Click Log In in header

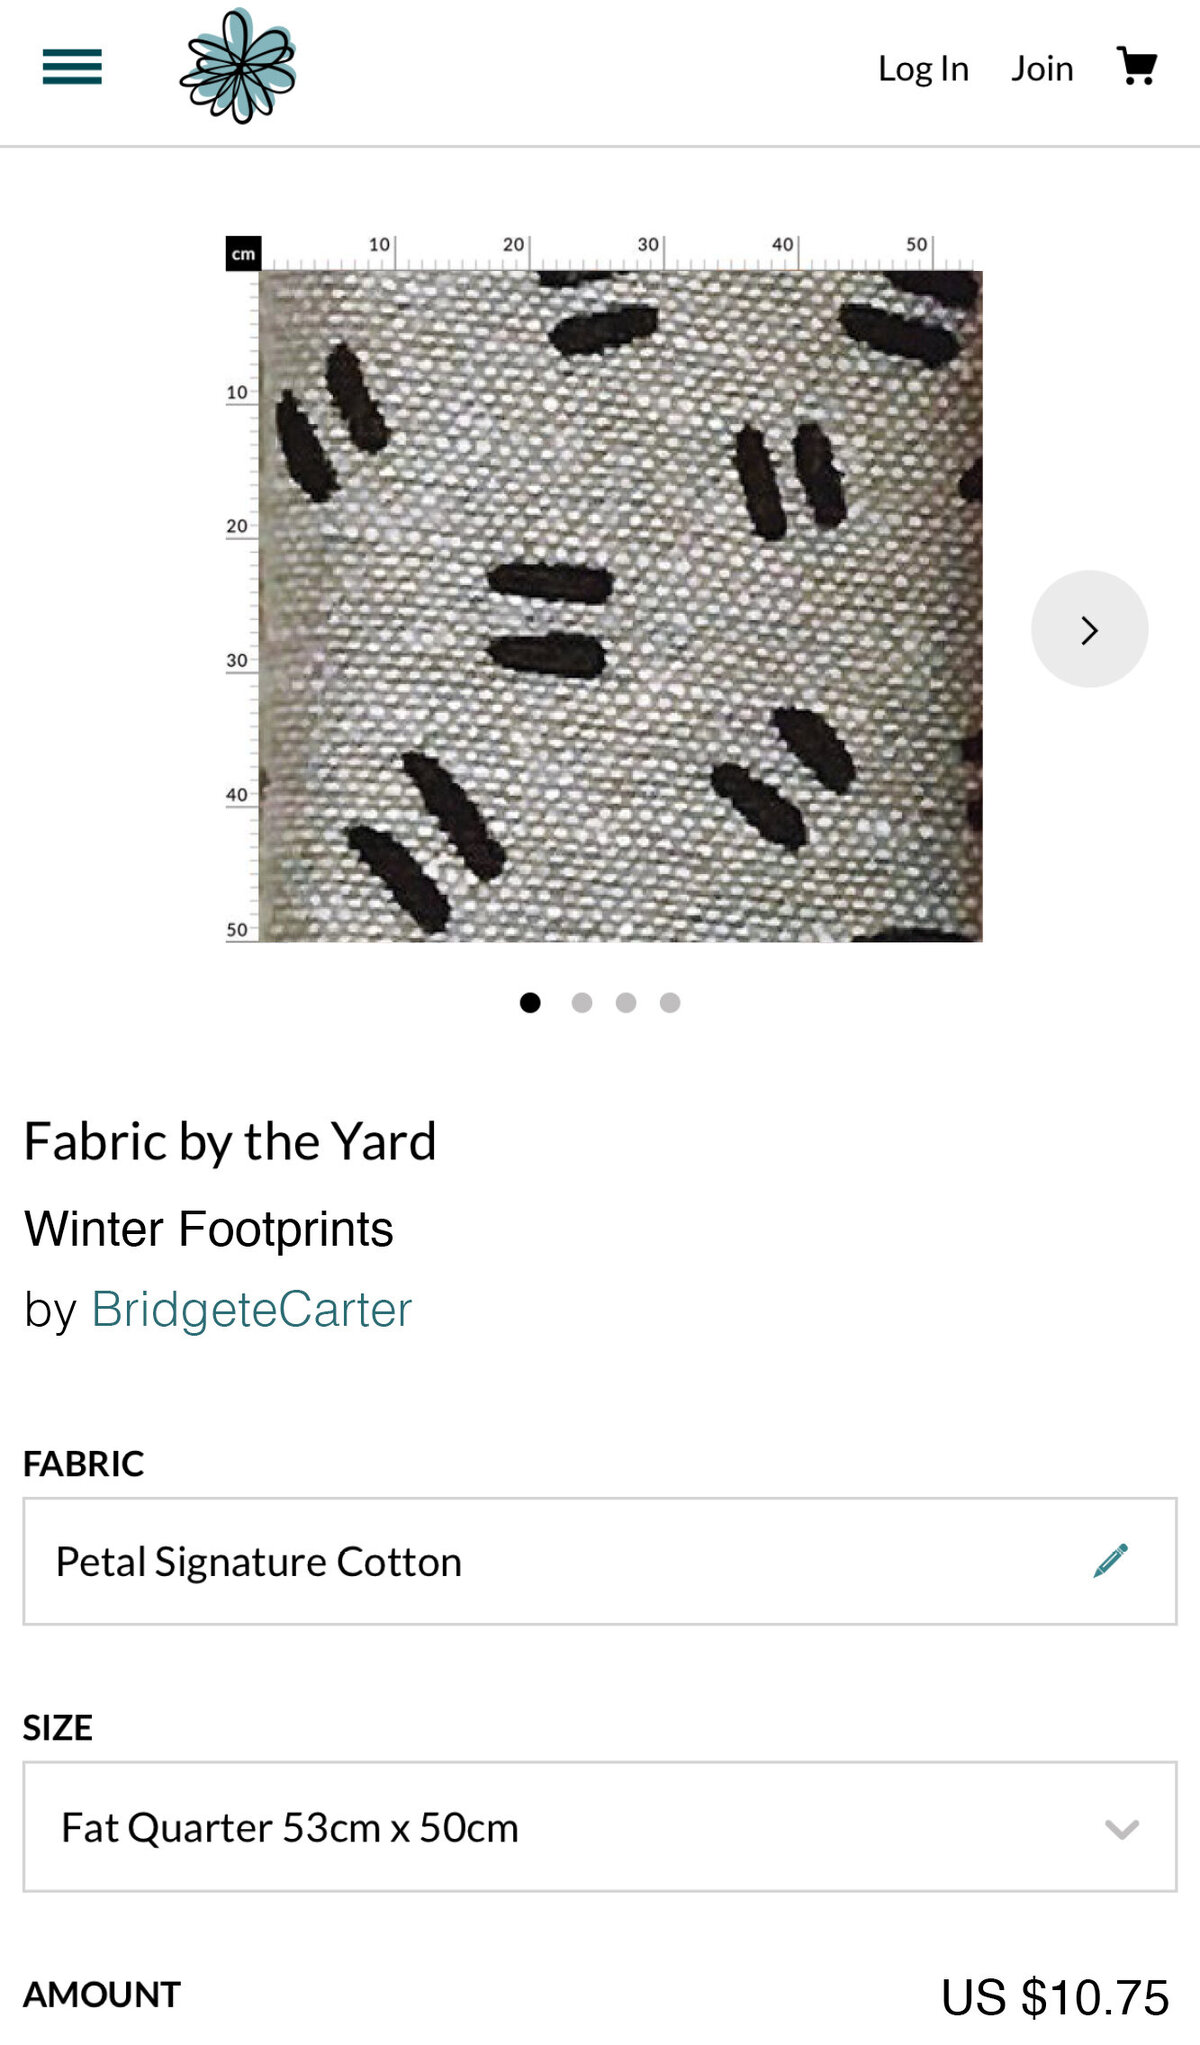coord(923,68)
